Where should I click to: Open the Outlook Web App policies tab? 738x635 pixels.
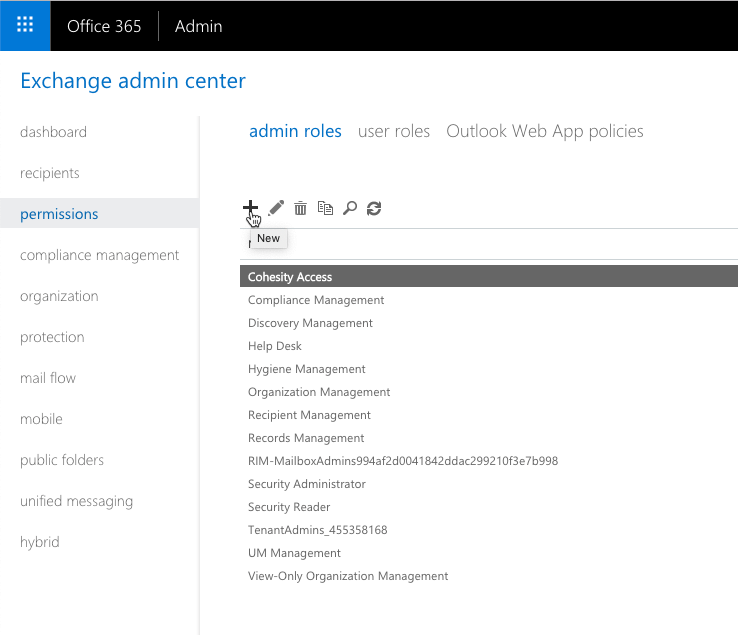pos(544,131)
